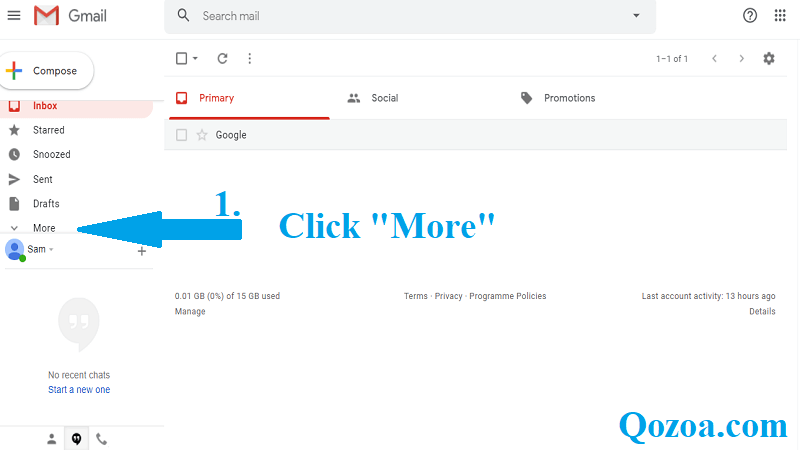800x450 pixels.
Task: Open the Privacy link
Action: click(448, 296)
